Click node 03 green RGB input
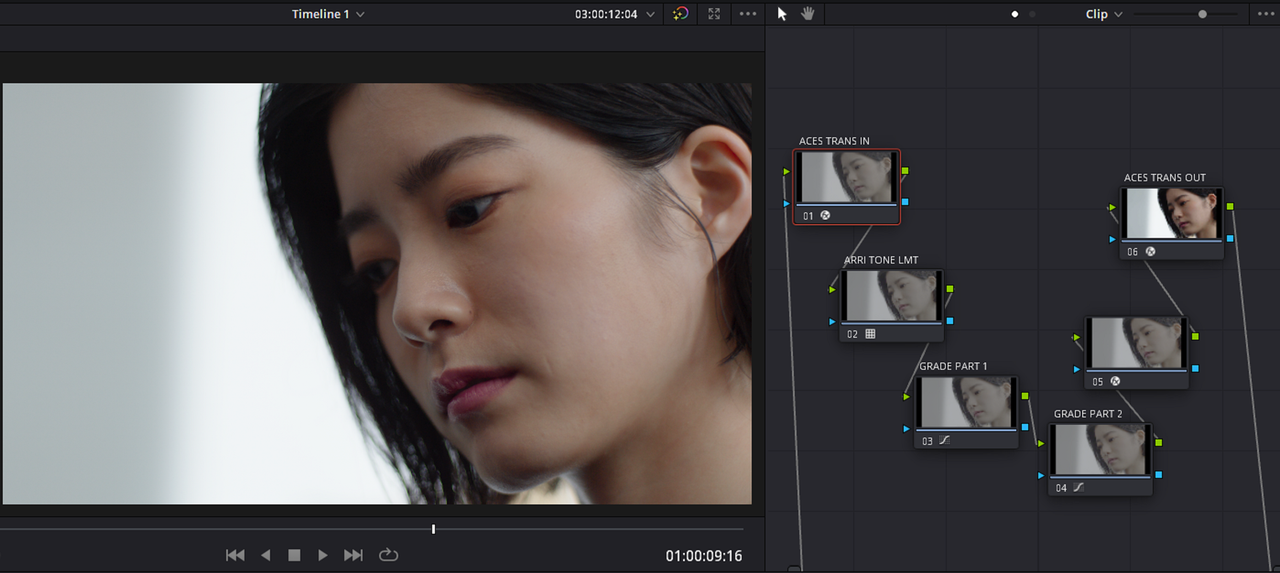 (906, 397)
